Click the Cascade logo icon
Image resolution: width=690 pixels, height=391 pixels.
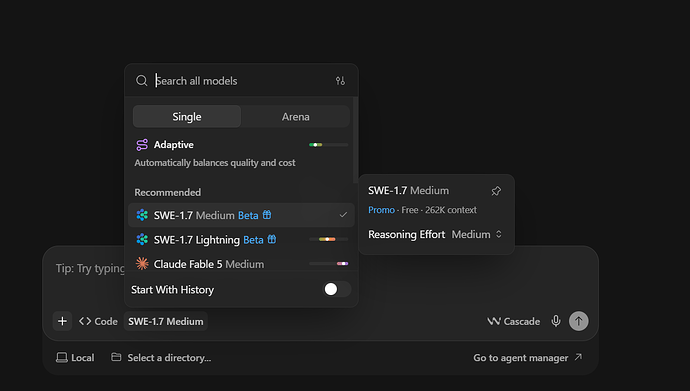pos(493,321)
